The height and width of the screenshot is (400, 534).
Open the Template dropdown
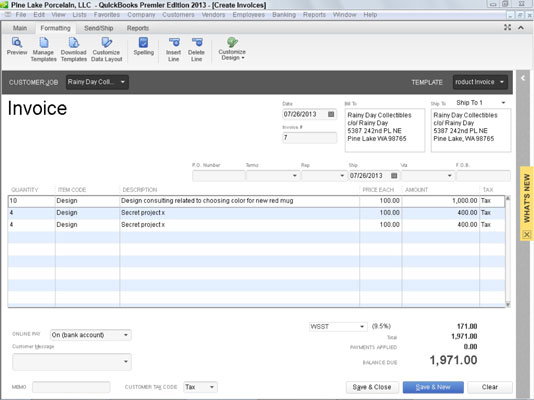pos(502,82)
